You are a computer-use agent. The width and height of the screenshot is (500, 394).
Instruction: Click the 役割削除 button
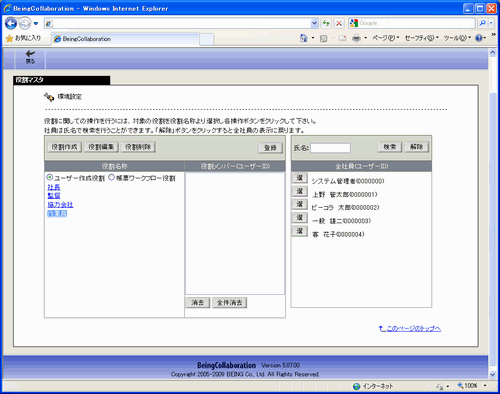click(138, 147)
